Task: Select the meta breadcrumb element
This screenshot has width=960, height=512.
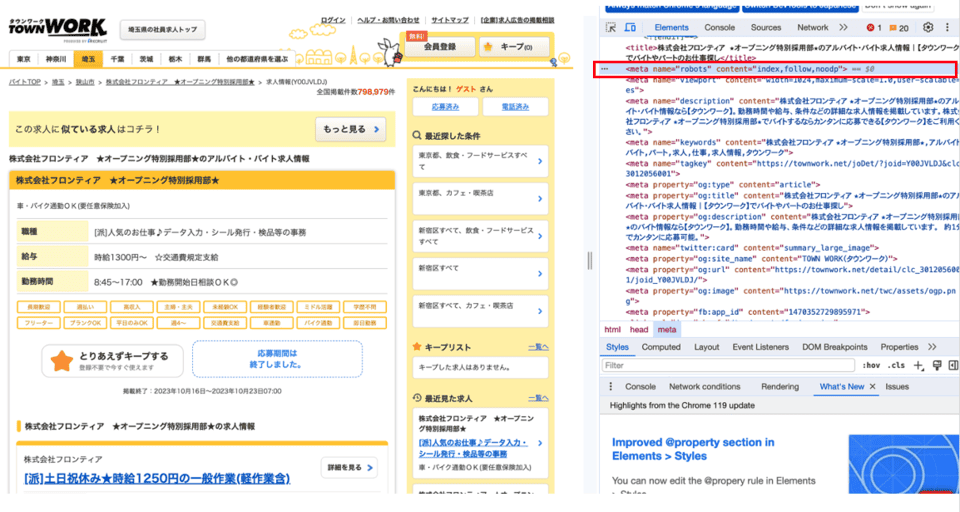Action: tap(667, 329)
